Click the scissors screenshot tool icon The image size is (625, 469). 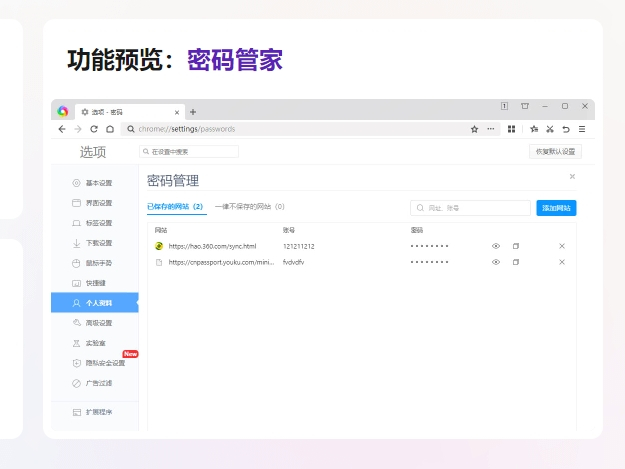[550, 129]
